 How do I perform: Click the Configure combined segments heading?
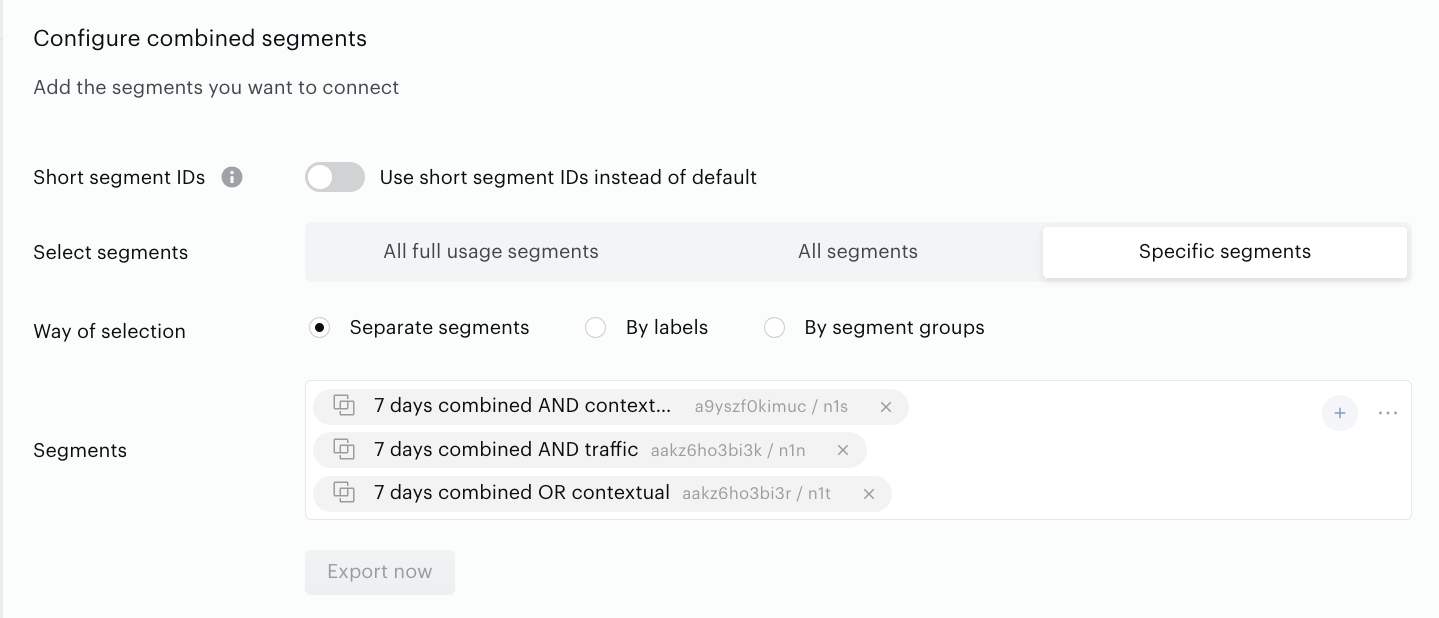coord(200,39)
